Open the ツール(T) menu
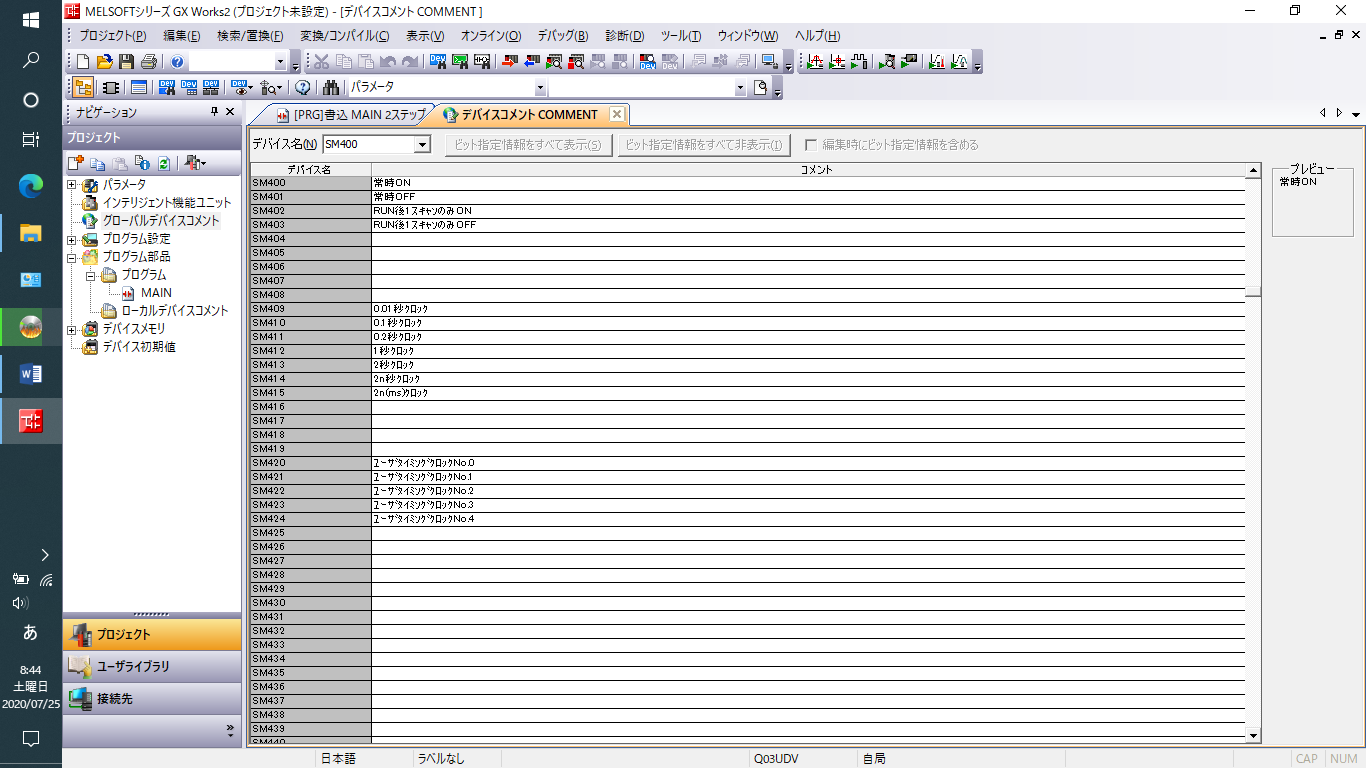1366x768 pixels. pos(681,36)
